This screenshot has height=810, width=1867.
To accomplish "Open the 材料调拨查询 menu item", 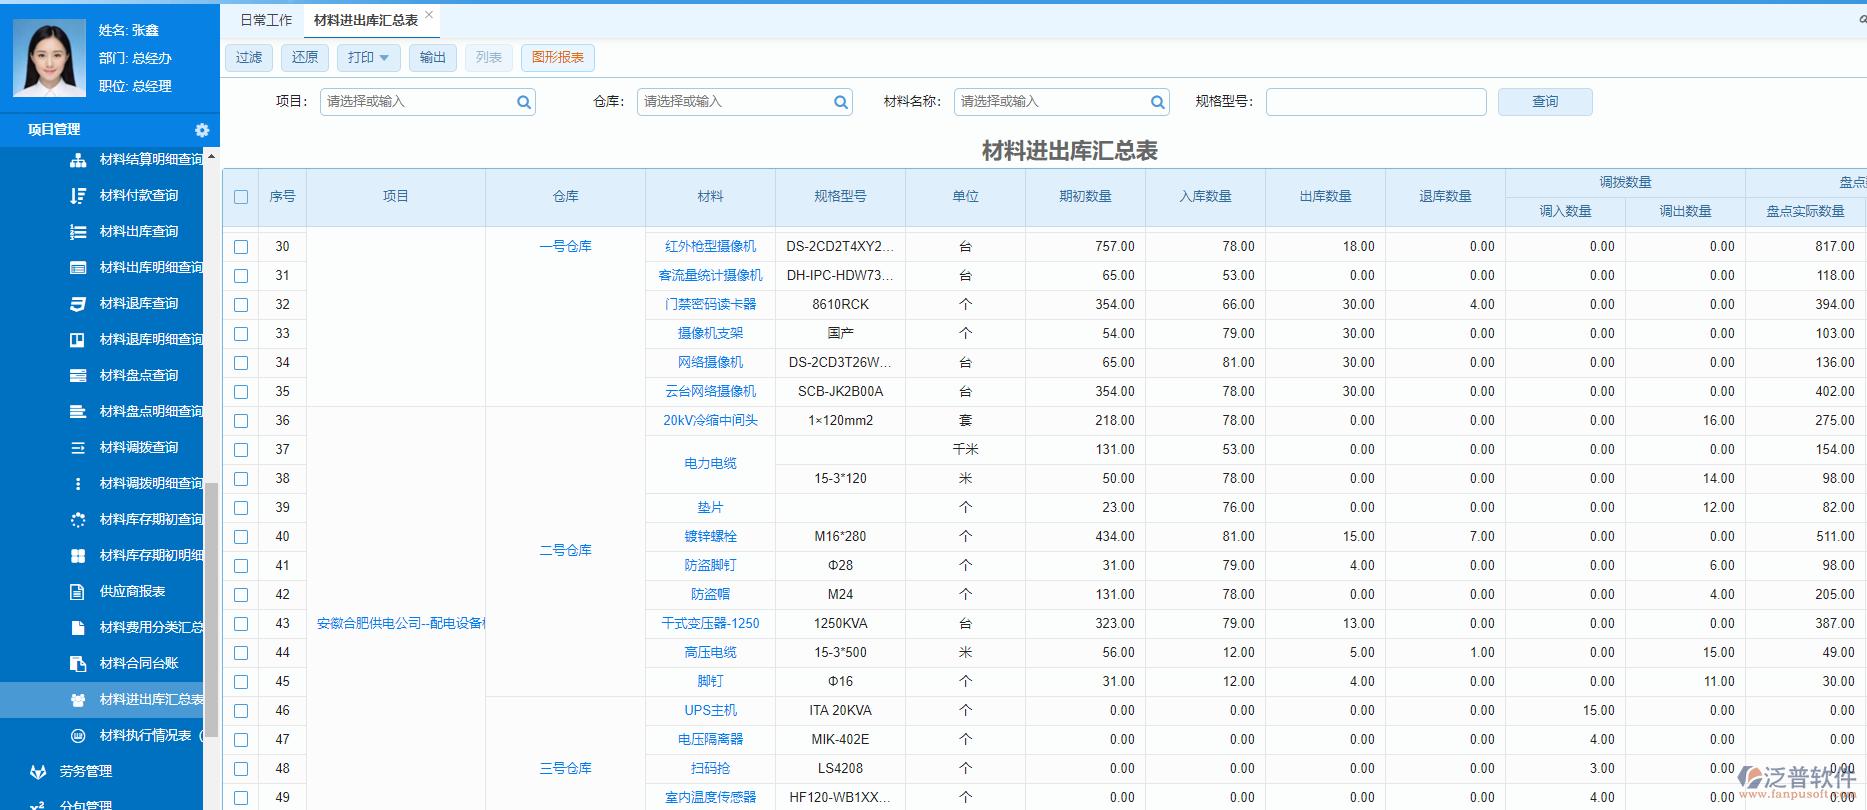I will (x=139, y=448).
